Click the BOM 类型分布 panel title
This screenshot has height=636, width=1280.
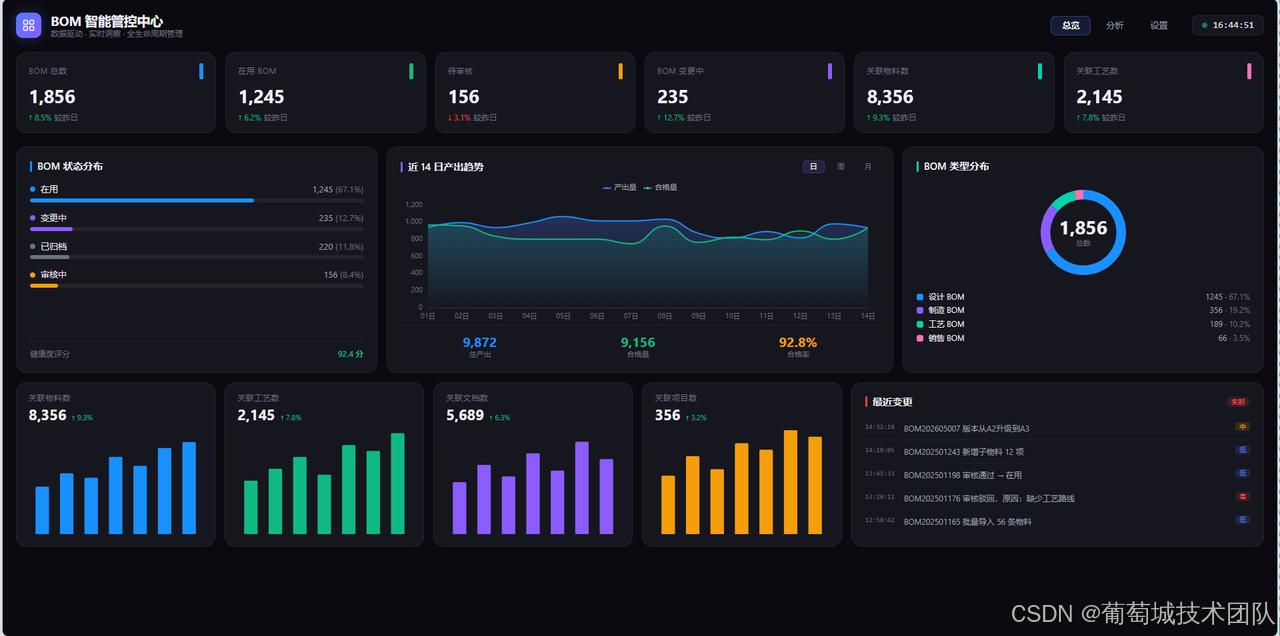click(x=956, y=167)
